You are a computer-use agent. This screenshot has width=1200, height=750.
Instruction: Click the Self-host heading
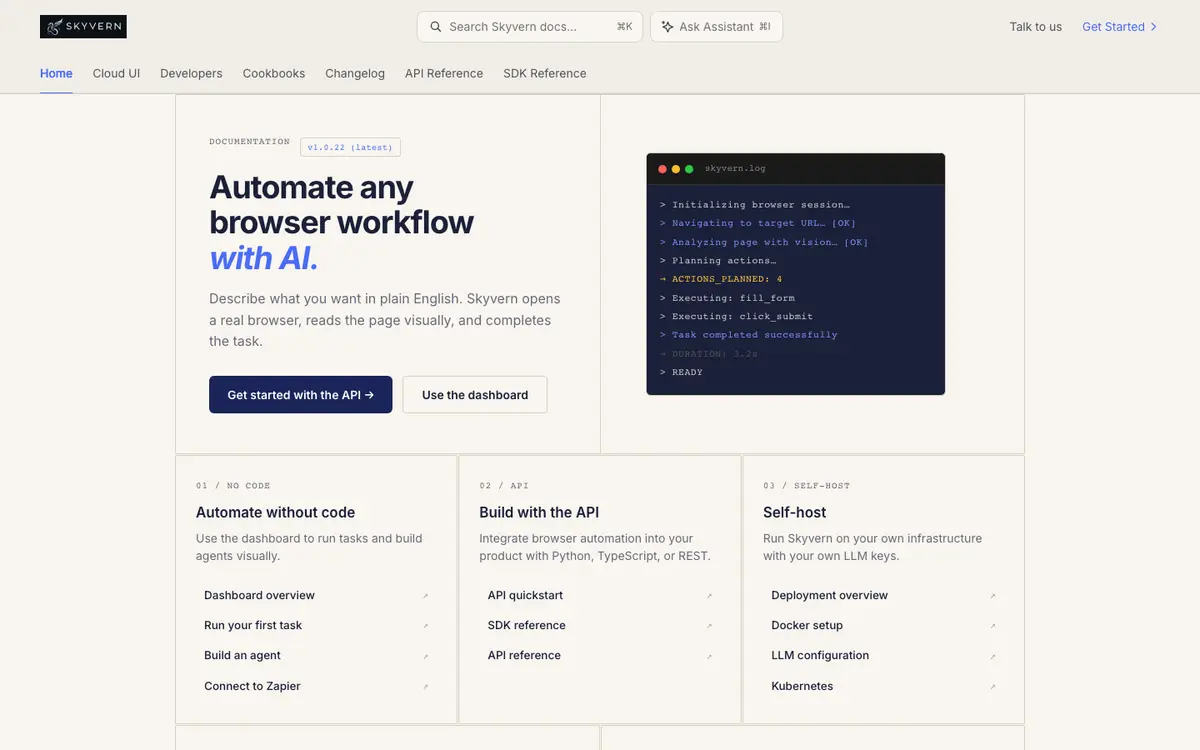[795, 512]
